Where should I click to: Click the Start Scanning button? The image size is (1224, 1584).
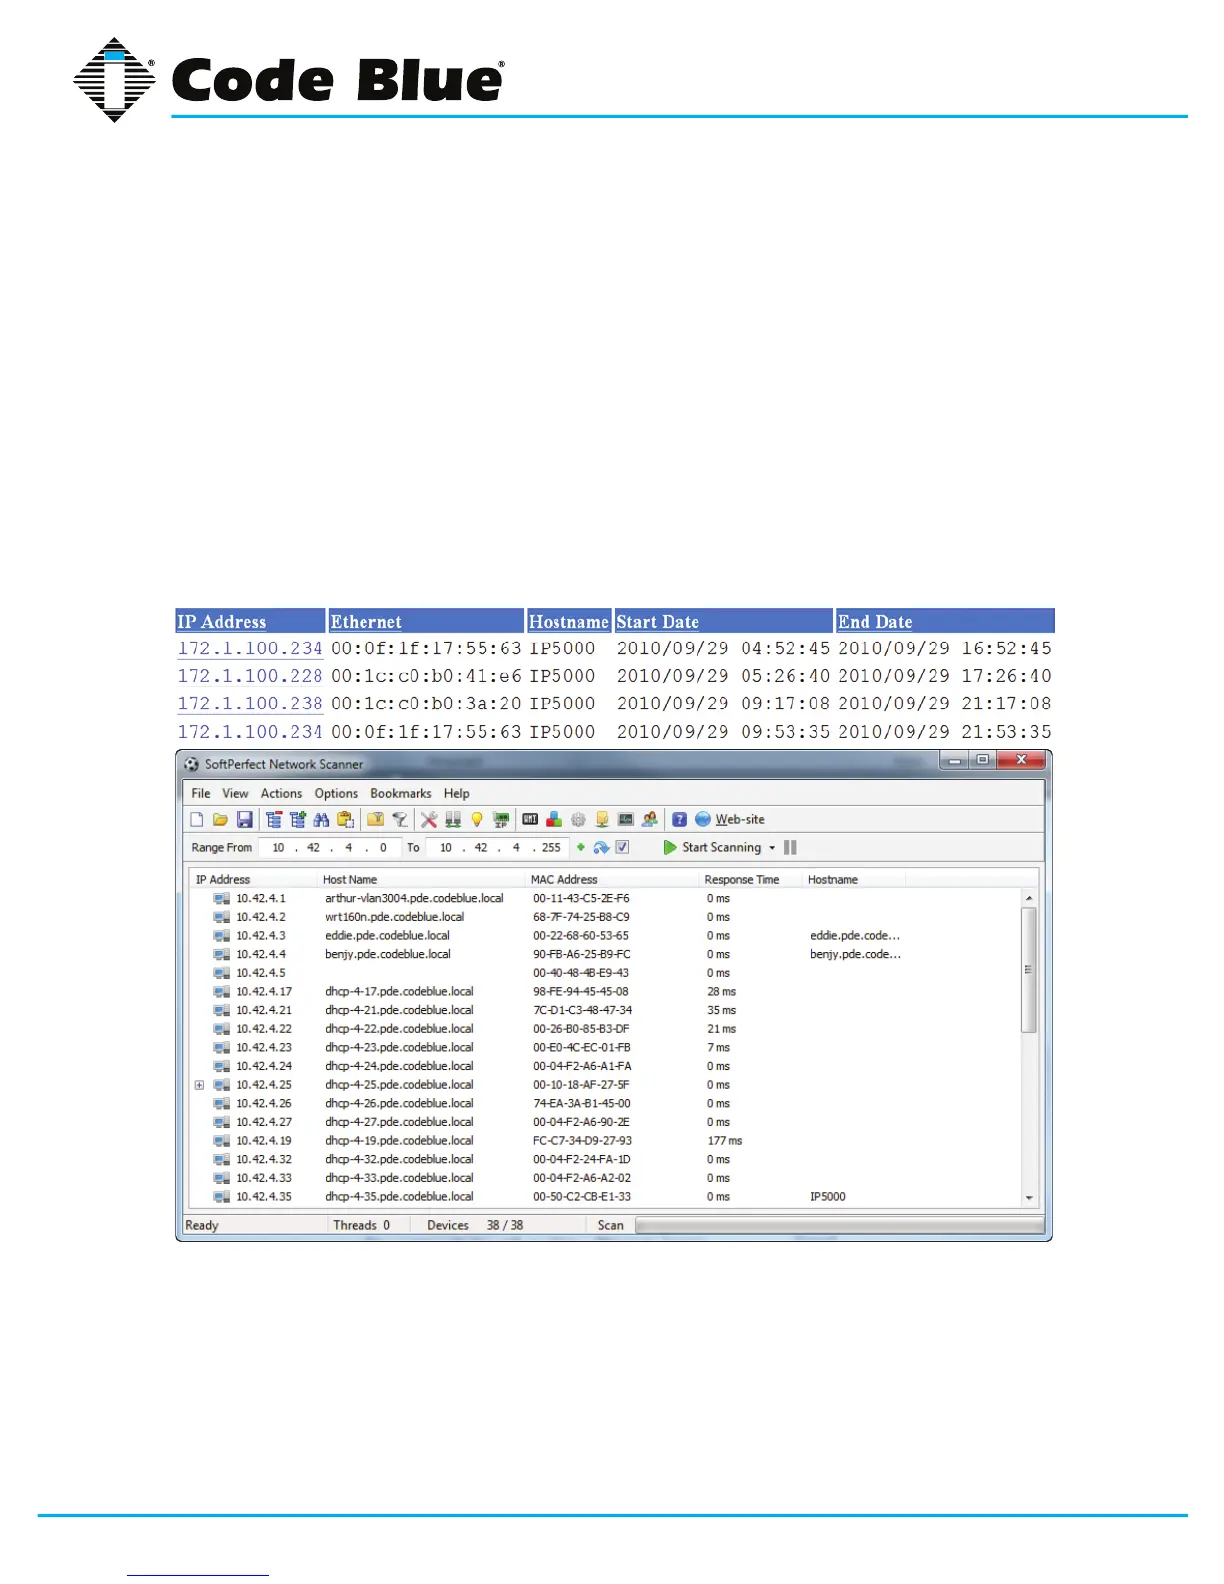(x=712, y=847)
